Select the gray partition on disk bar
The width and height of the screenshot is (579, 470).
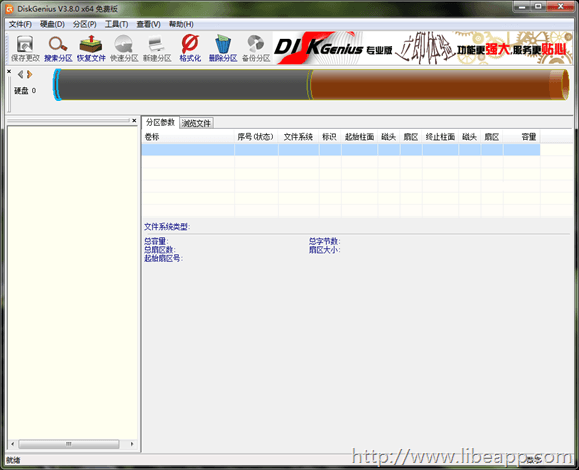pos(184,85)
